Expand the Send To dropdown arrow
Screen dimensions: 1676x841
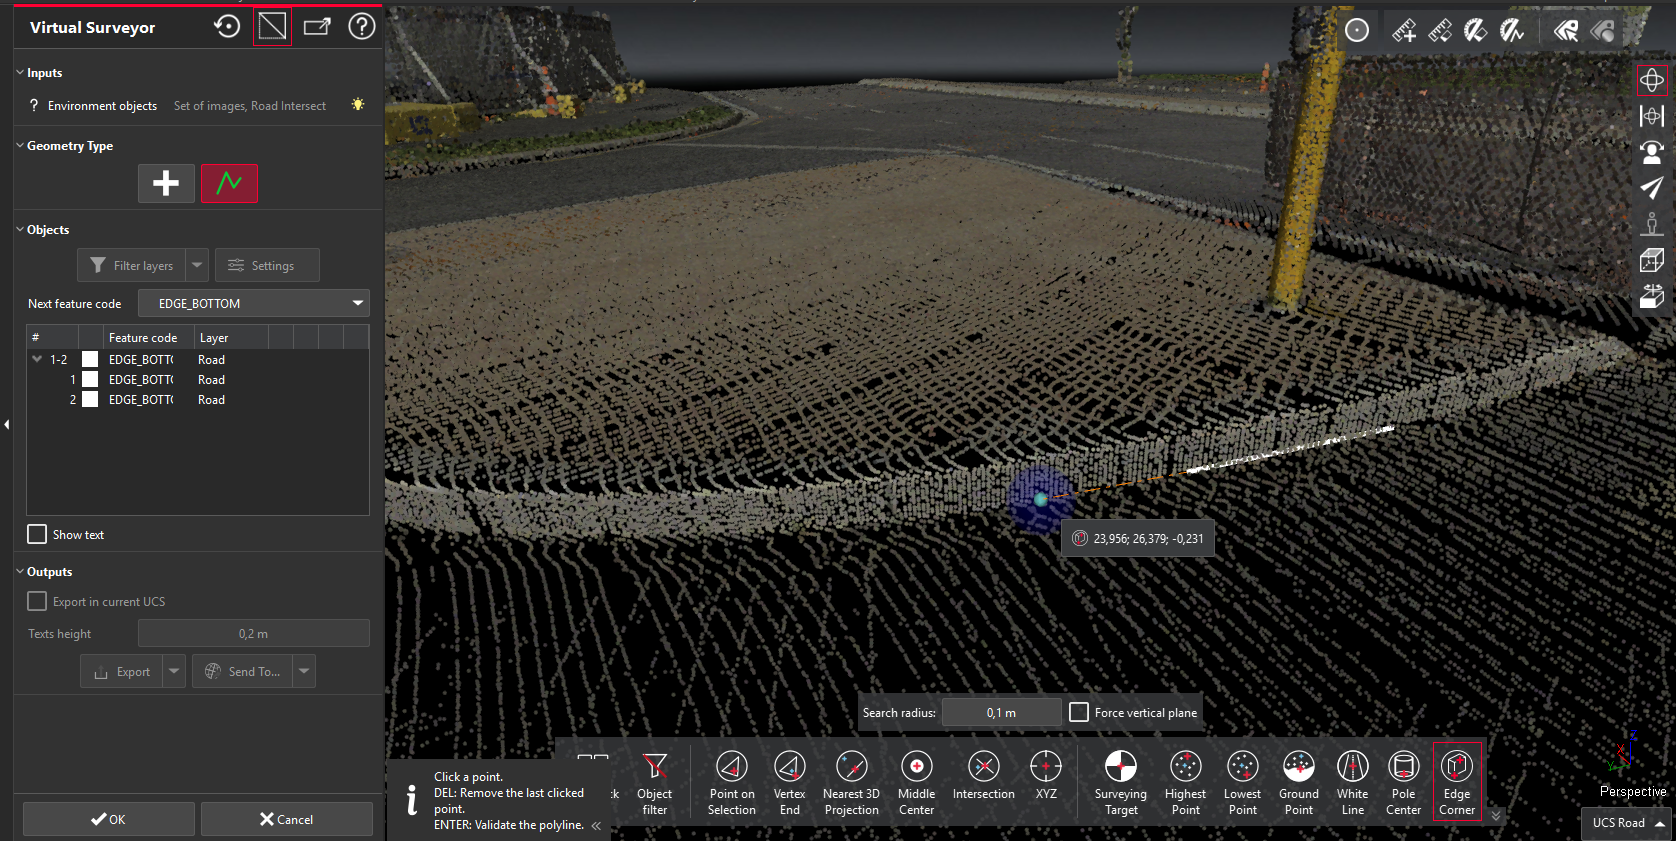click(x=304, y=671)
